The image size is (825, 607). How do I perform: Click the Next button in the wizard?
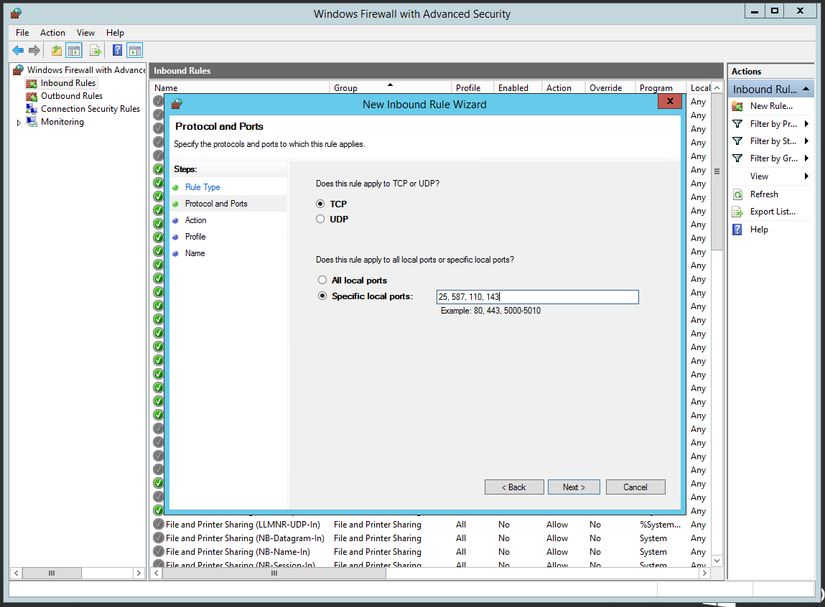click(x=574, y=487)
